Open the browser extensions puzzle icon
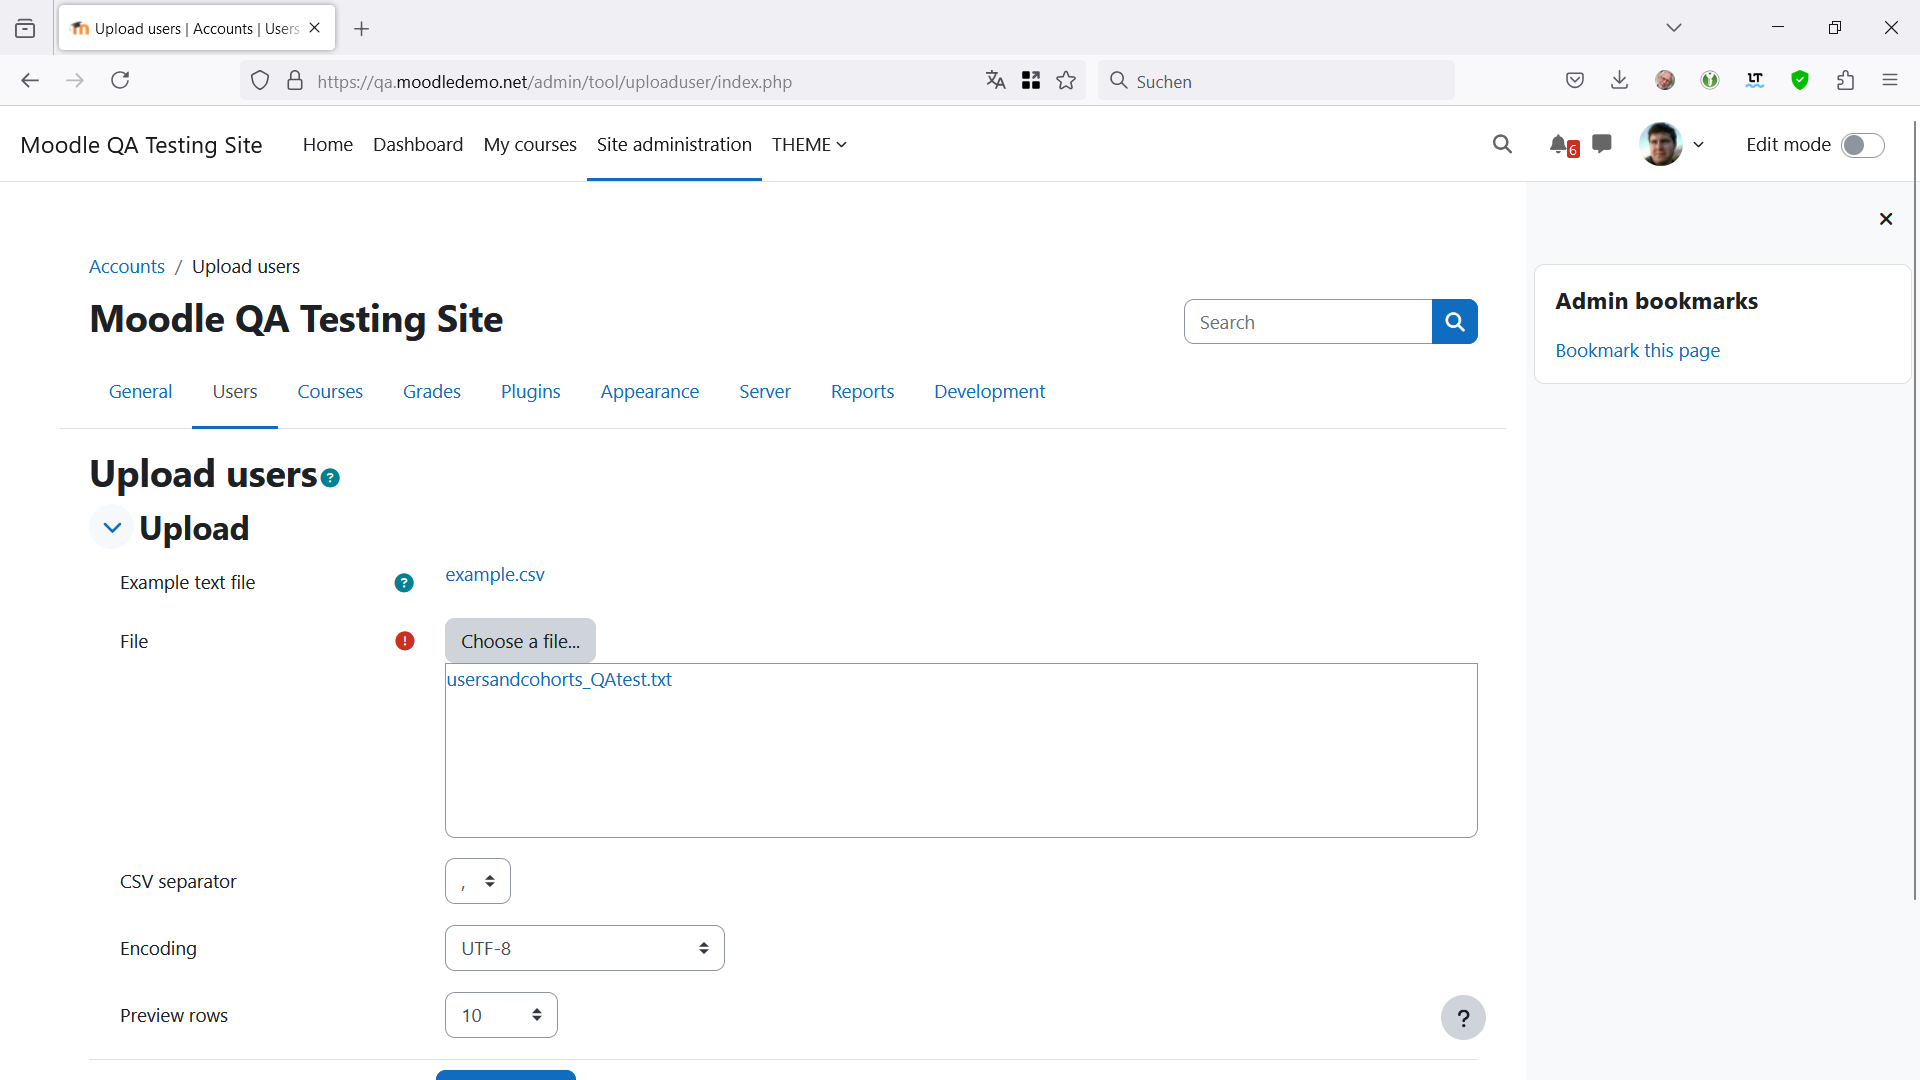Image resolution: width=1920 pixels, height=1080 pixels. 1846,81
